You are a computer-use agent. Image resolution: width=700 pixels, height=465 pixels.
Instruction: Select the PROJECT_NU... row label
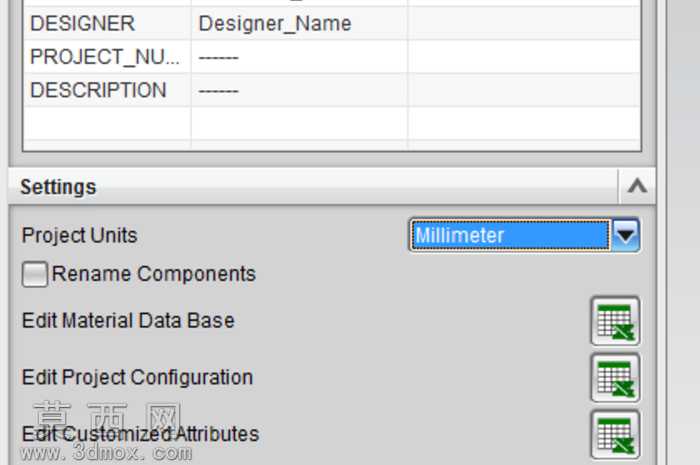pos(107,57)
